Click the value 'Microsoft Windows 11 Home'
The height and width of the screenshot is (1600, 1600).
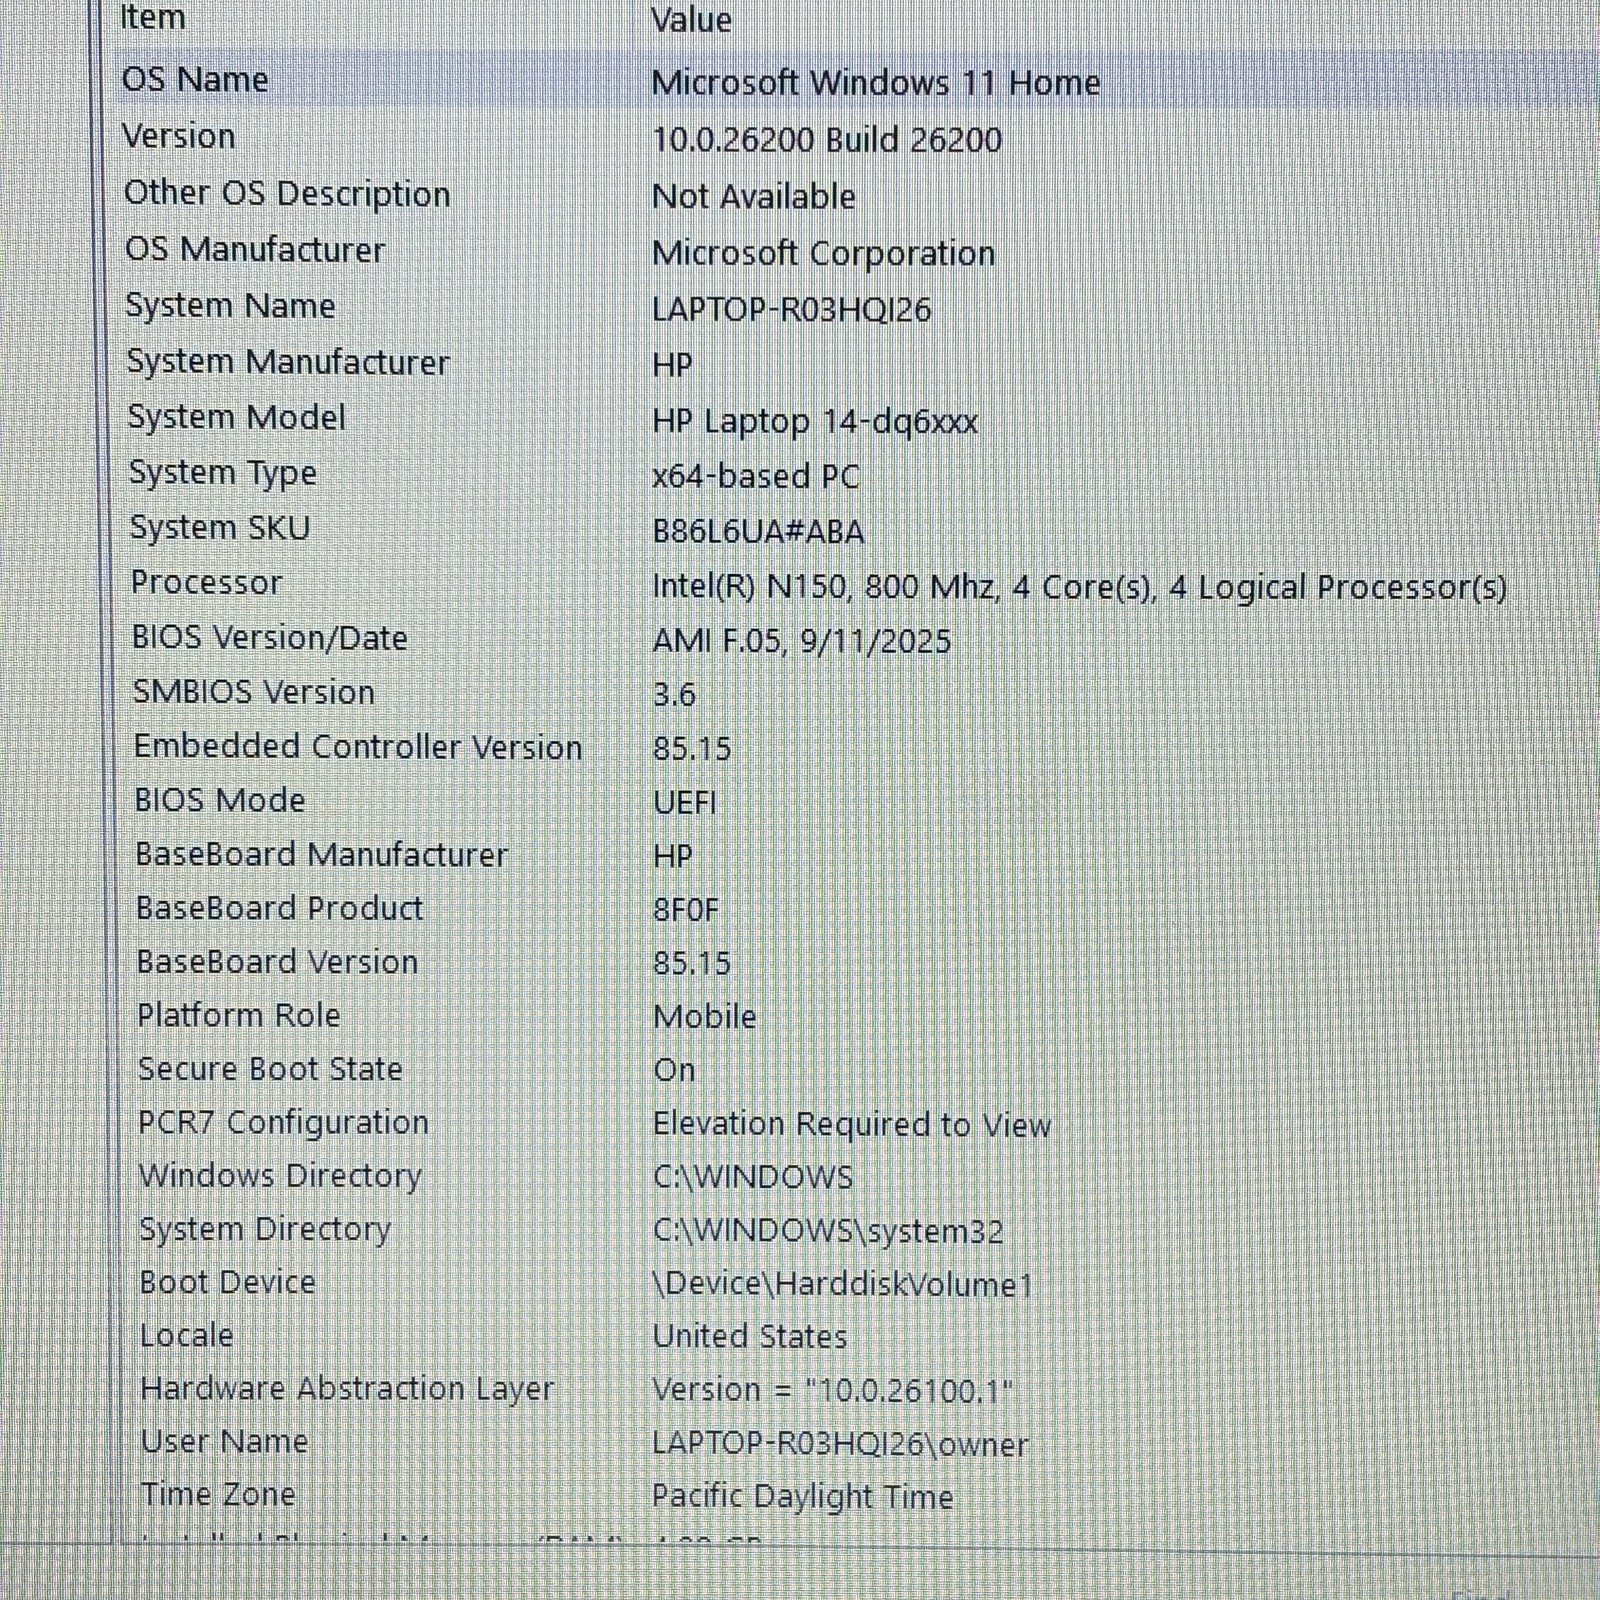click(875, 82)
